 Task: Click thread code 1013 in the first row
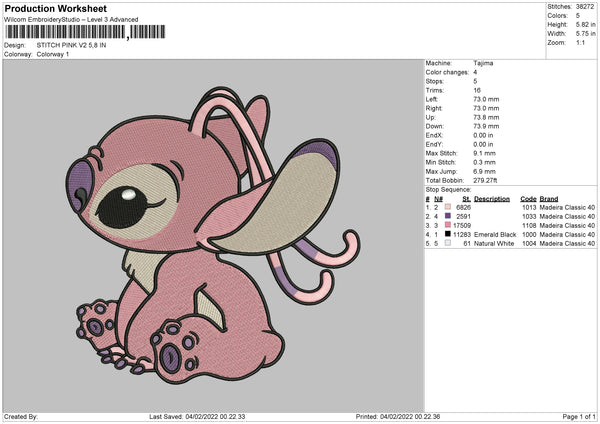[529, 207]
